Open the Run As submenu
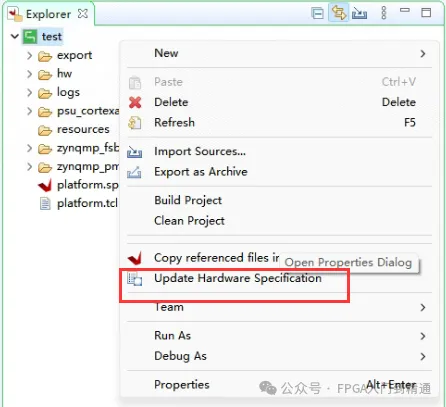This screenshot has width=446, height=407. coord(279,336)
